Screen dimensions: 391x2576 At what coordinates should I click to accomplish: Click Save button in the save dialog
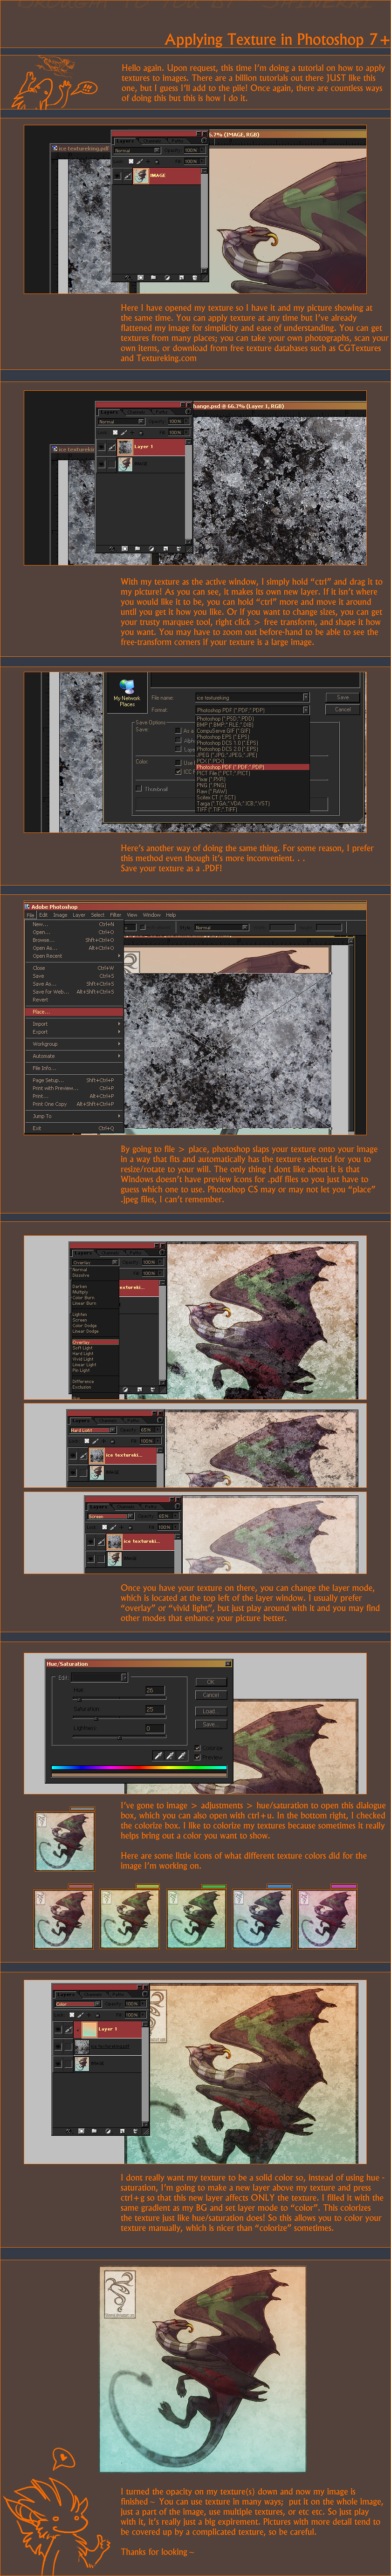tap(342, 698)
